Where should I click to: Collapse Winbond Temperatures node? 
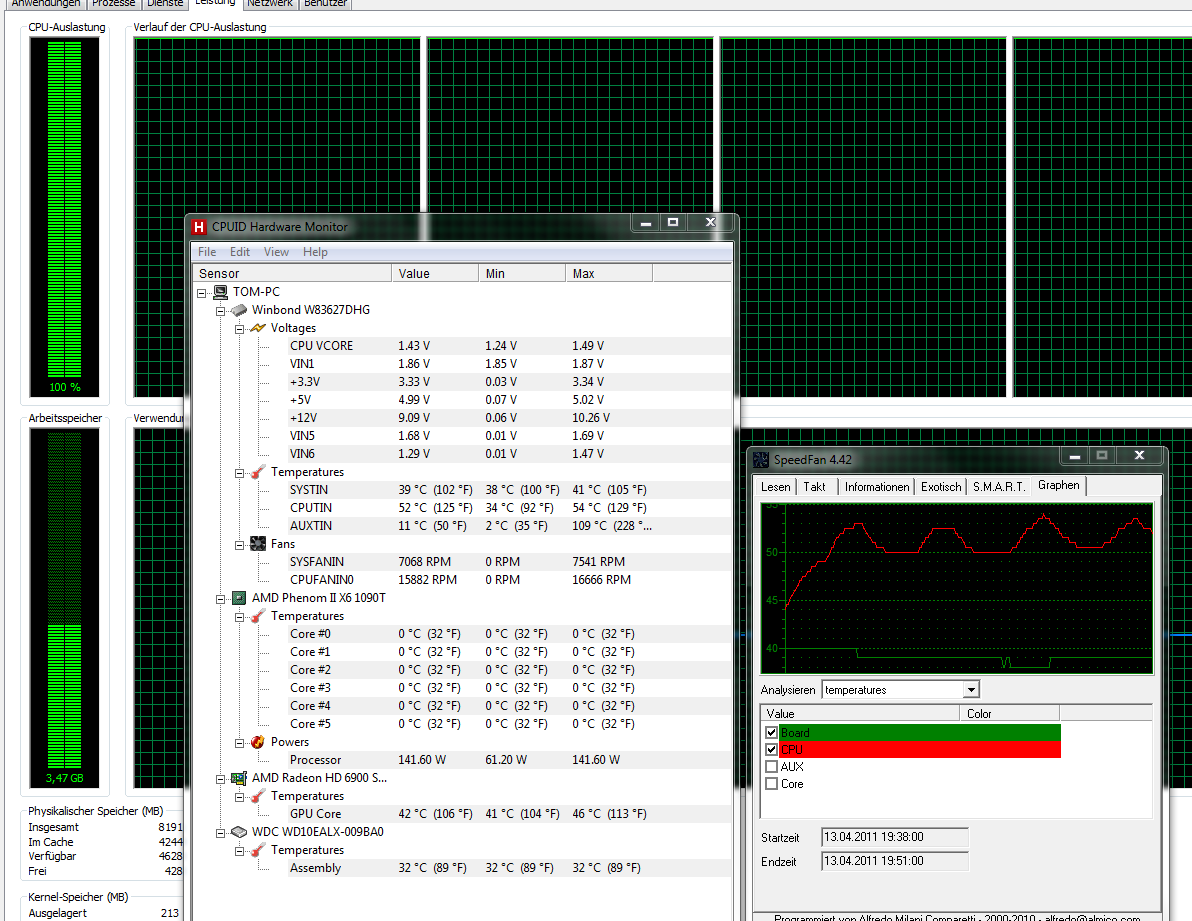click(x=239, y=473)
